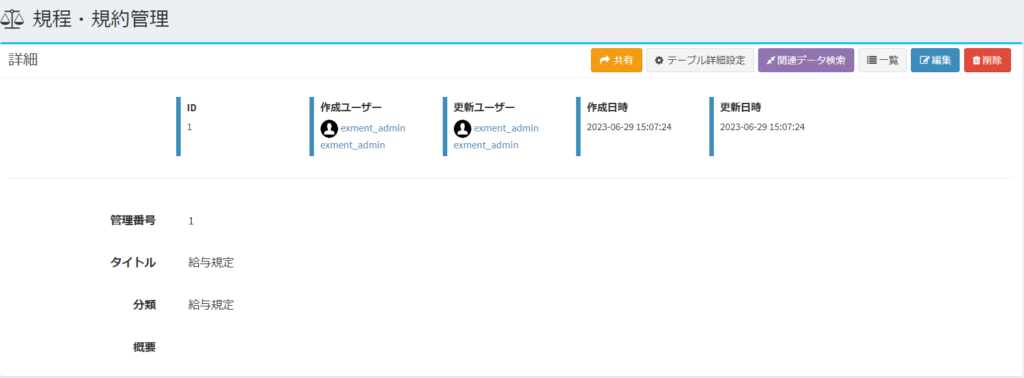1024x378 pixels.
Task: Open テーブル詳細設定 table settings
Action: pyautogui.click(x=700, y=60)
